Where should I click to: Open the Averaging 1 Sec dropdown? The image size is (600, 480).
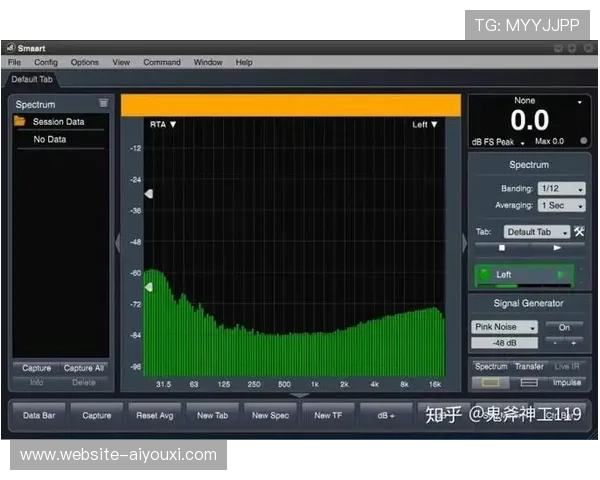pos(561,205)
